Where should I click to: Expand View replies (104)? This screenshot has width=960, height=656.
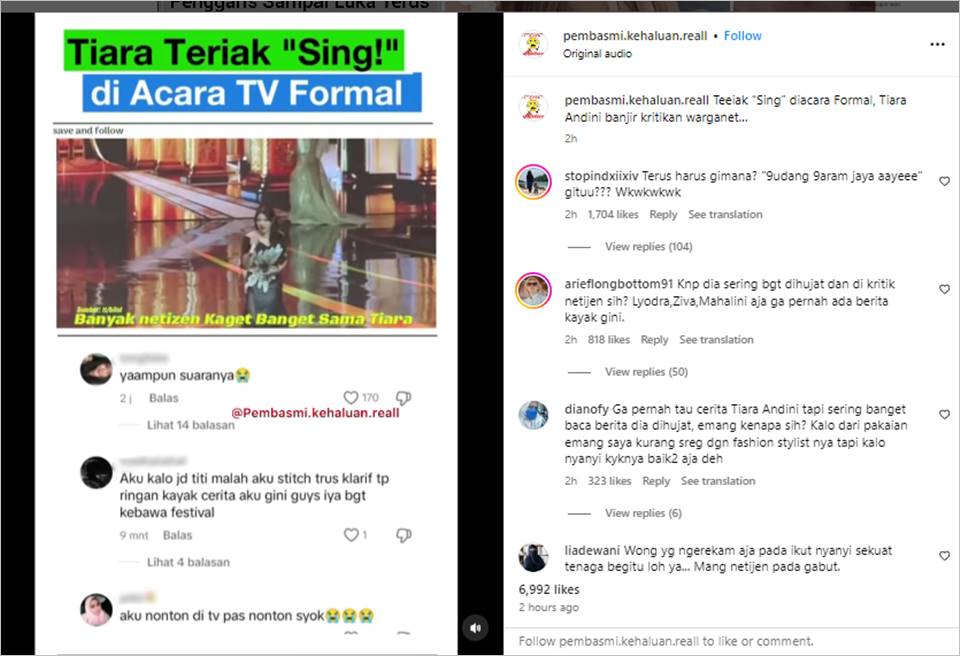point(648,246)
